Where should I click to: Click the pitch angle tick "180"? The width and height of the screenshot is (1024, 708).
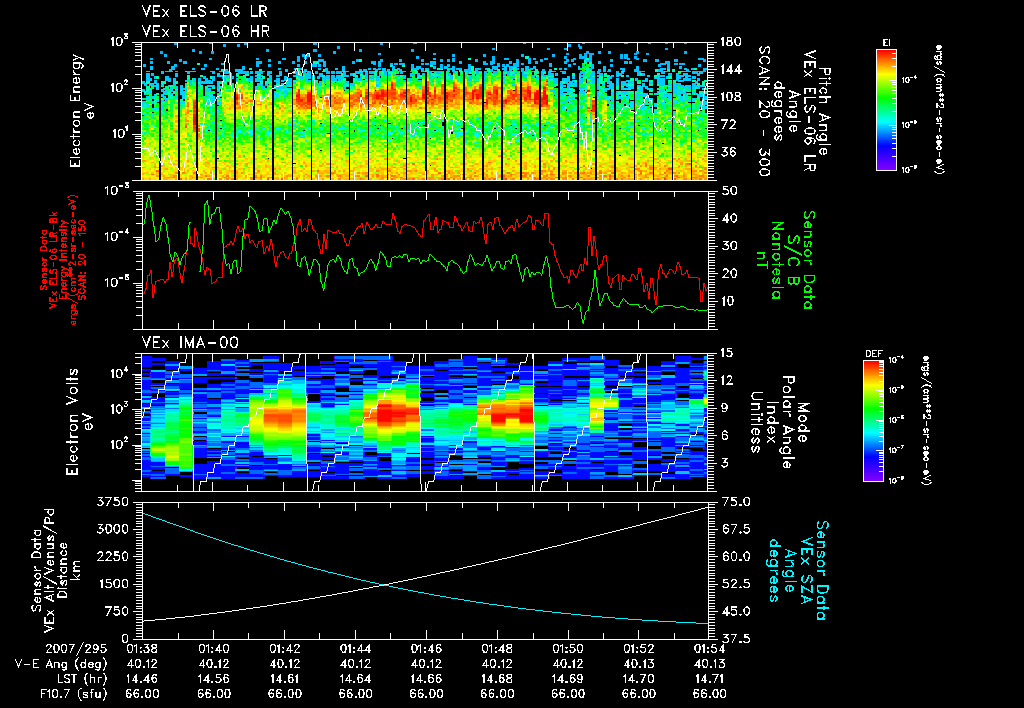730,42
